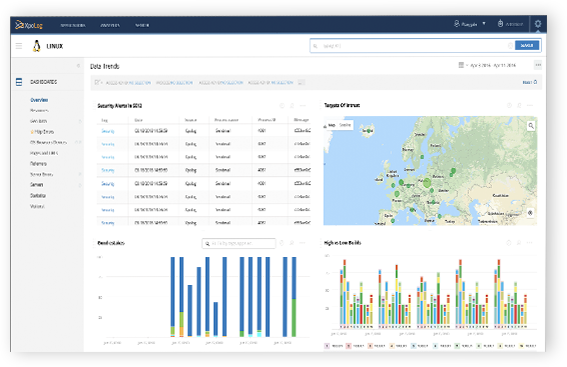Image resolution: width=567 pixels, height=367 pixels.
Task: Toggle the dark green legend swatch under the chart
Action: pos(457,346)
